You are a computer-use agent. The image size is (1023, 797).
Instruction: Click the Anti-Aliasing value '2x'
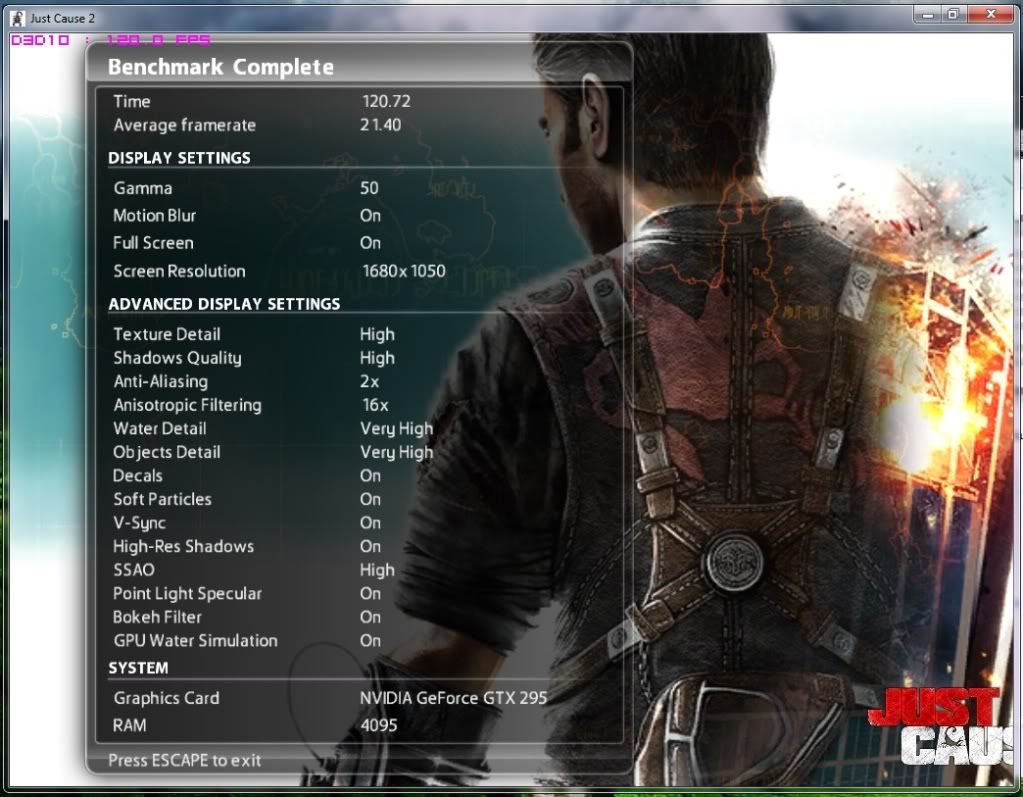[x=369, y=382]
